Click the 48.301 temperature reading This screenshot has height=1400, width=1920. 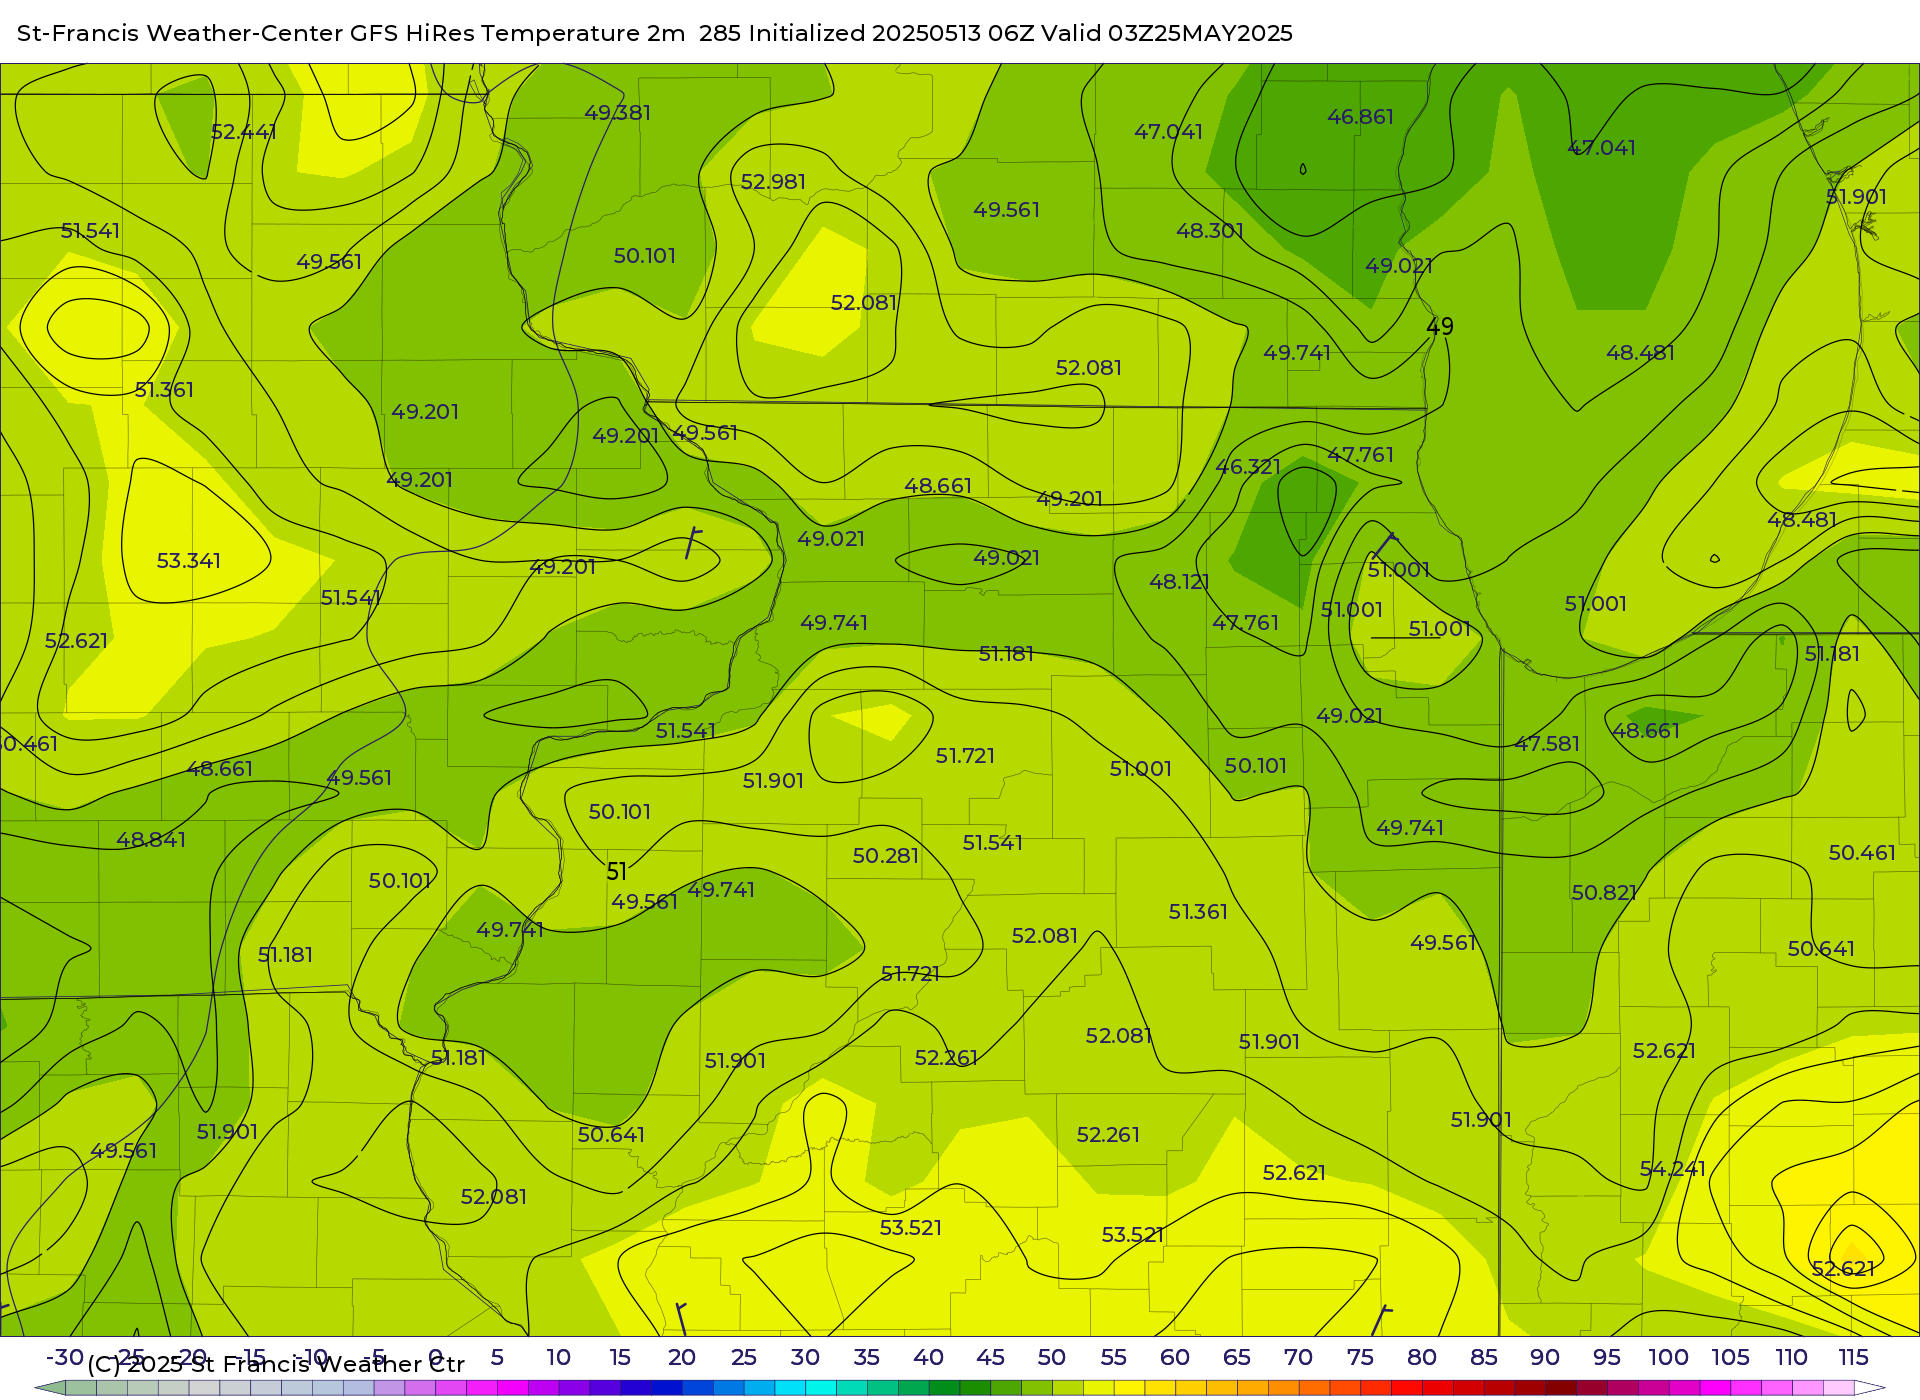click(x=1210, y=231)
